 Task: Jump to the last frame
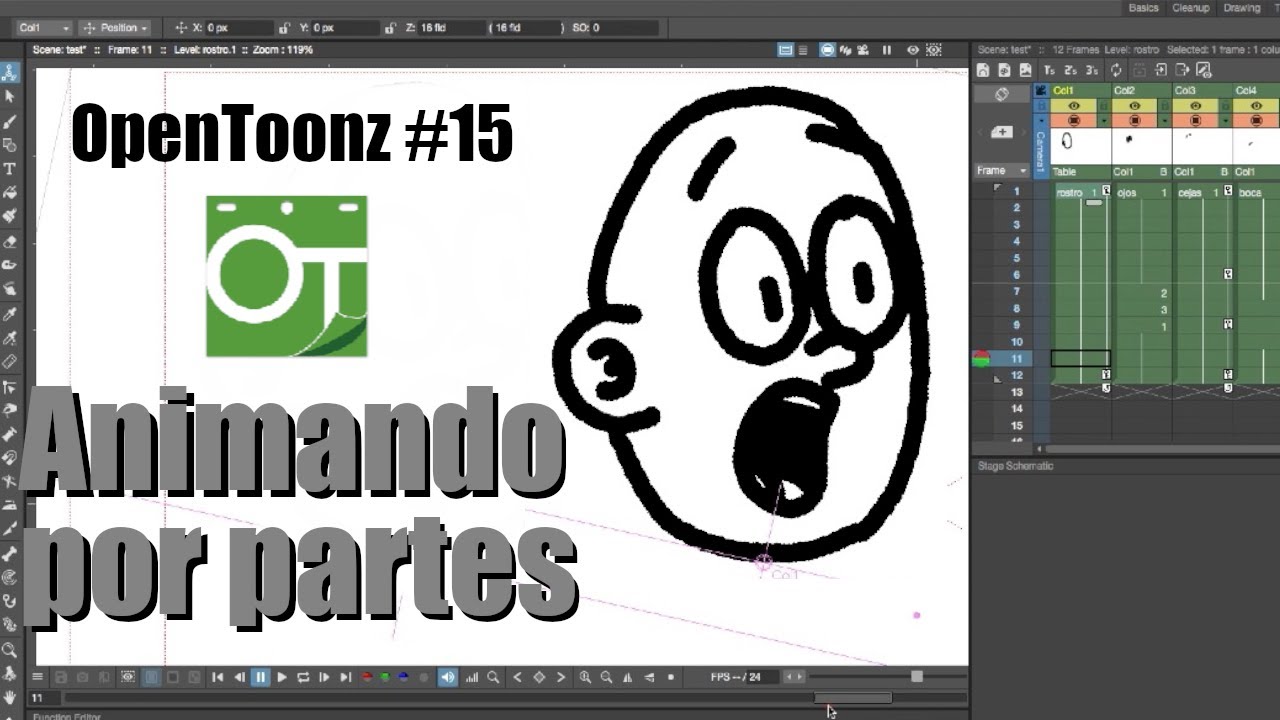[x=346, y=677]
